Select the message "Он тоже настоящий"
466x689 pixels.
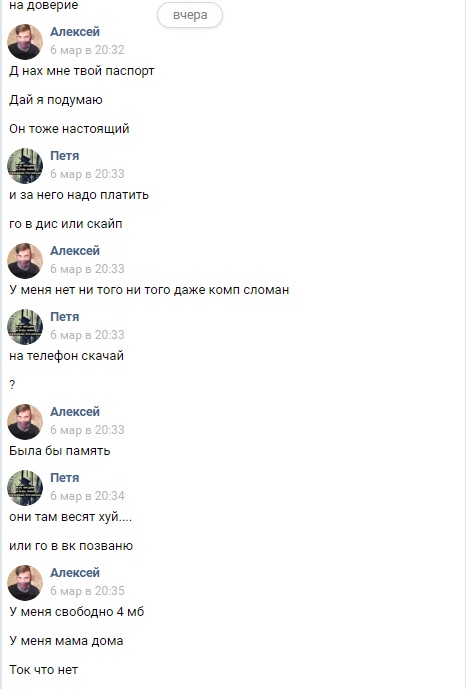point(69,129)
